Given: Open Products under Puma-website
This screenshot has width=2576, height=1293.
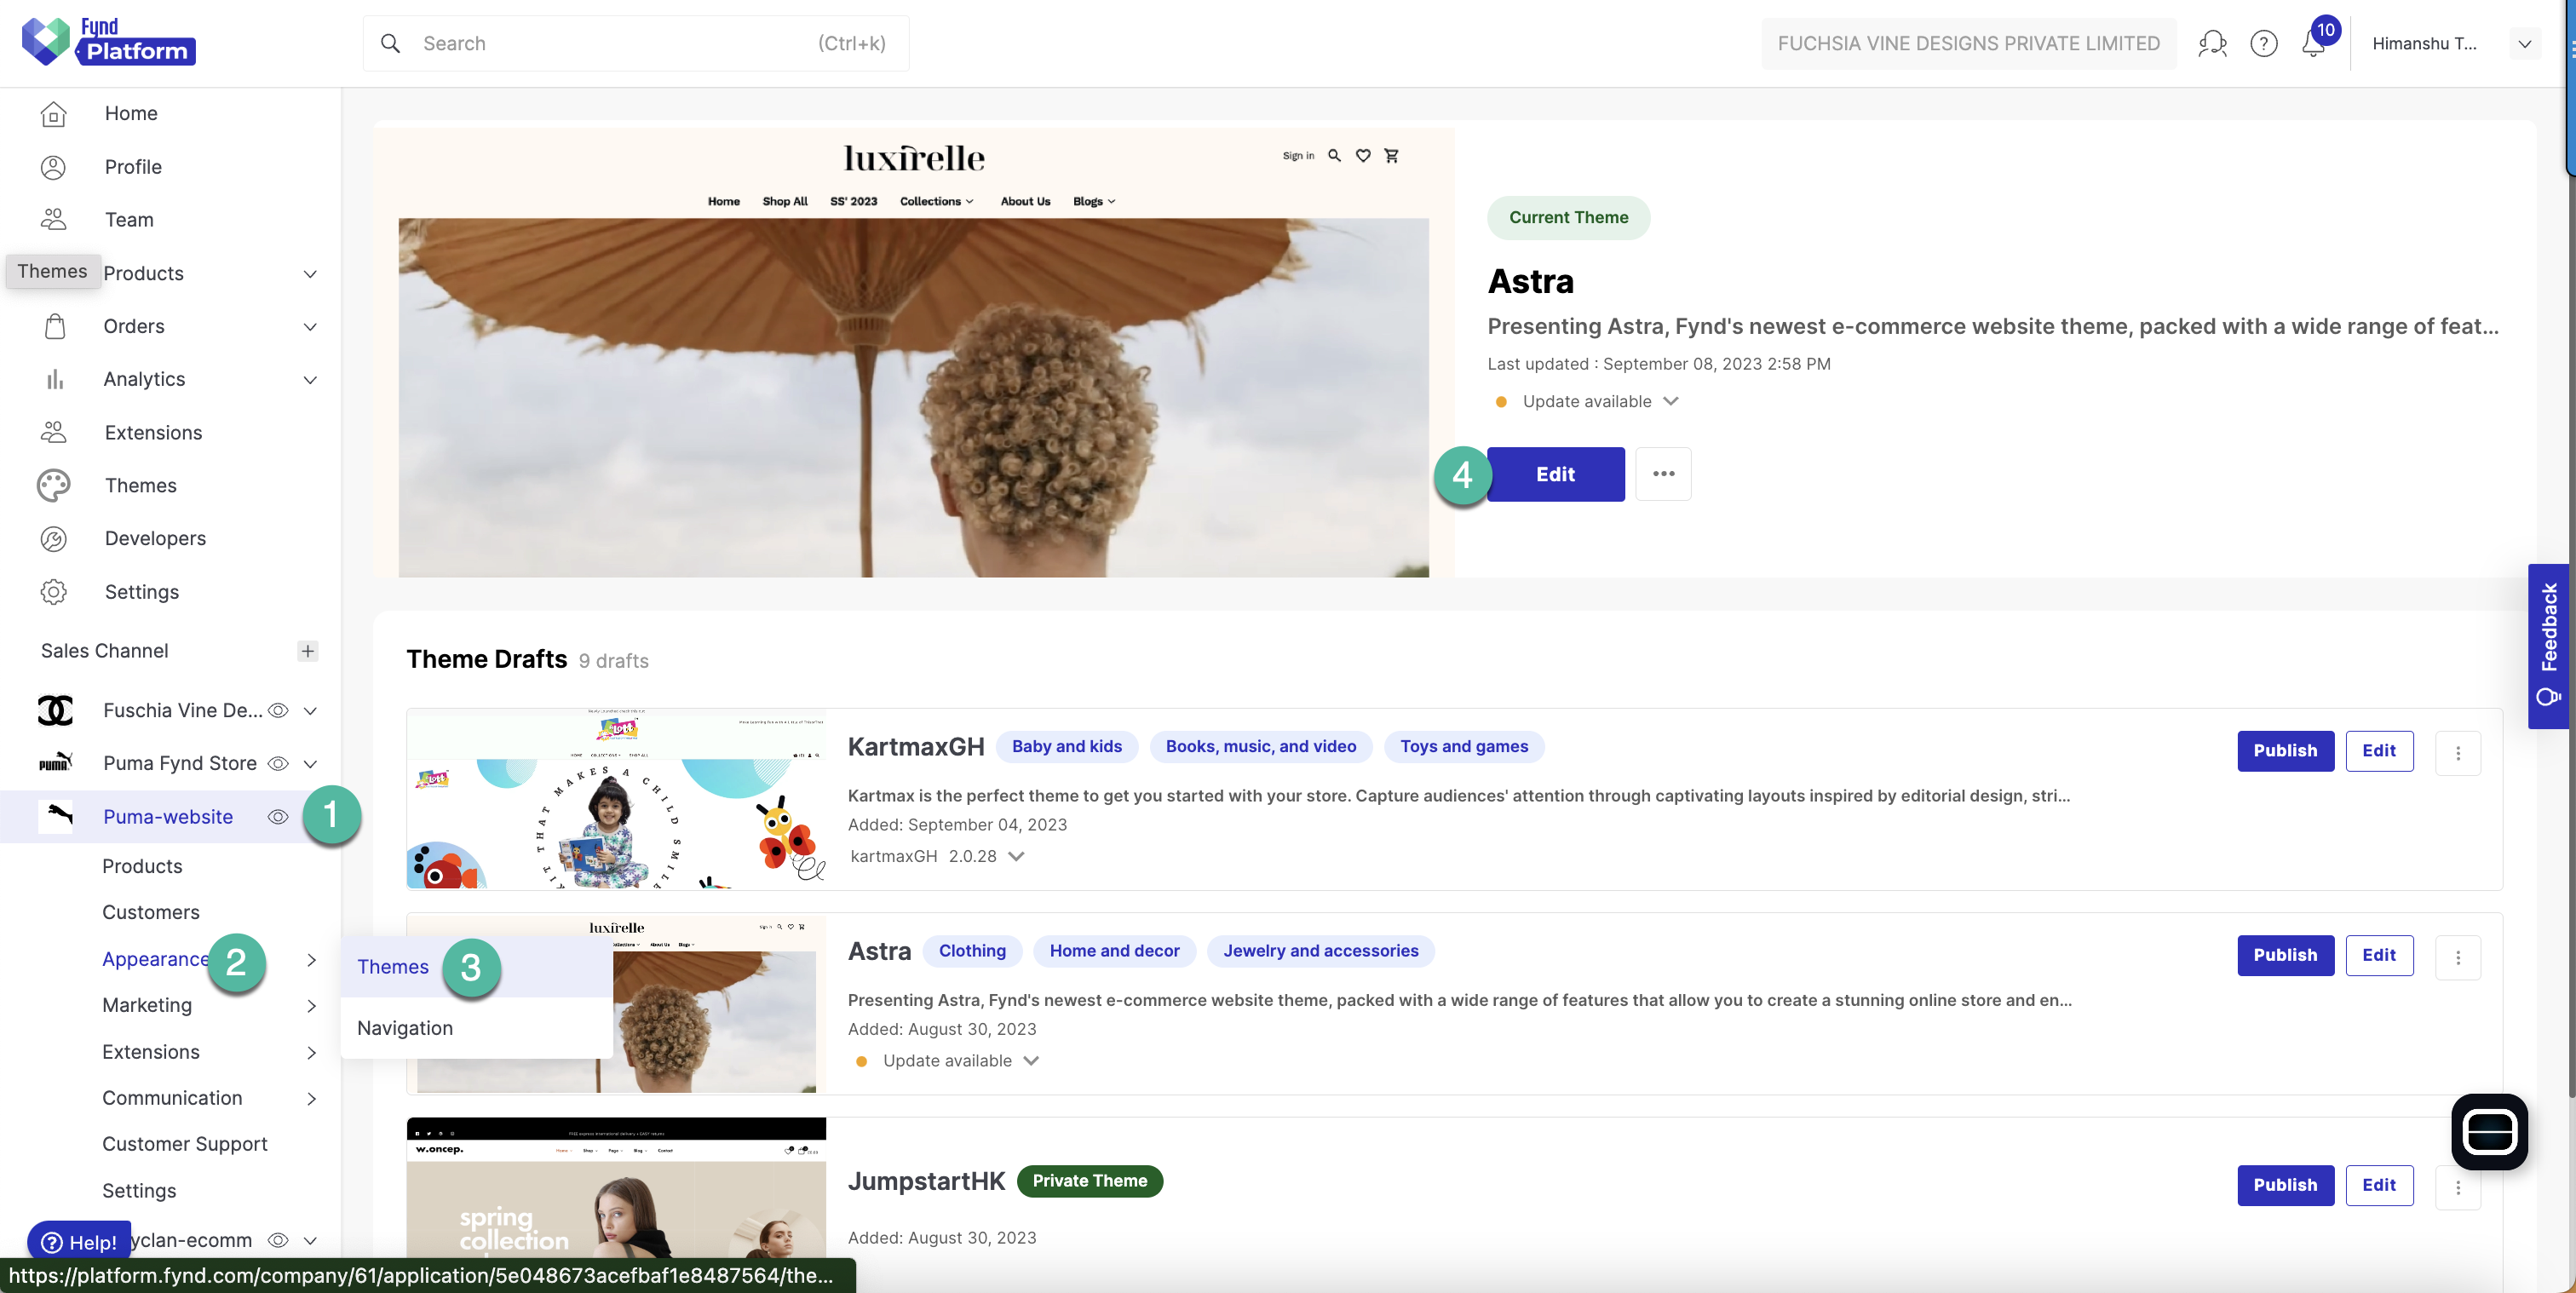Looking at the screenshot, I should [x=142, y=866].
